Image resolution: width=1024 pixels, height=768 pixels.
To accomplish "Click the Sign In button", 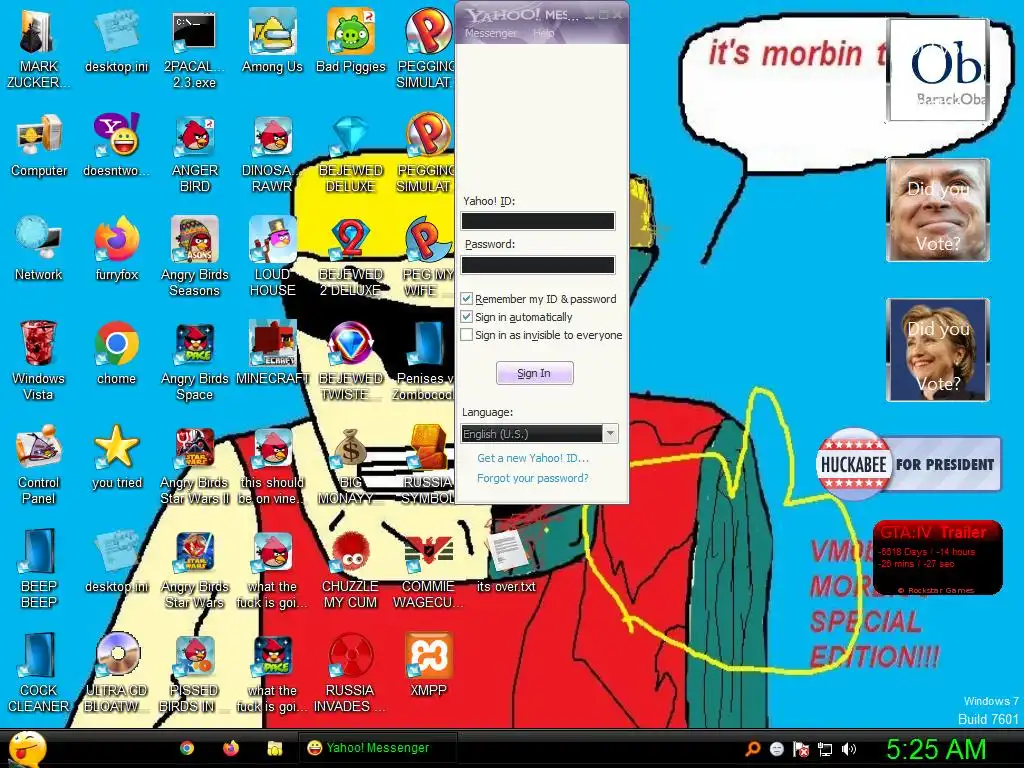I will point(534,373).
